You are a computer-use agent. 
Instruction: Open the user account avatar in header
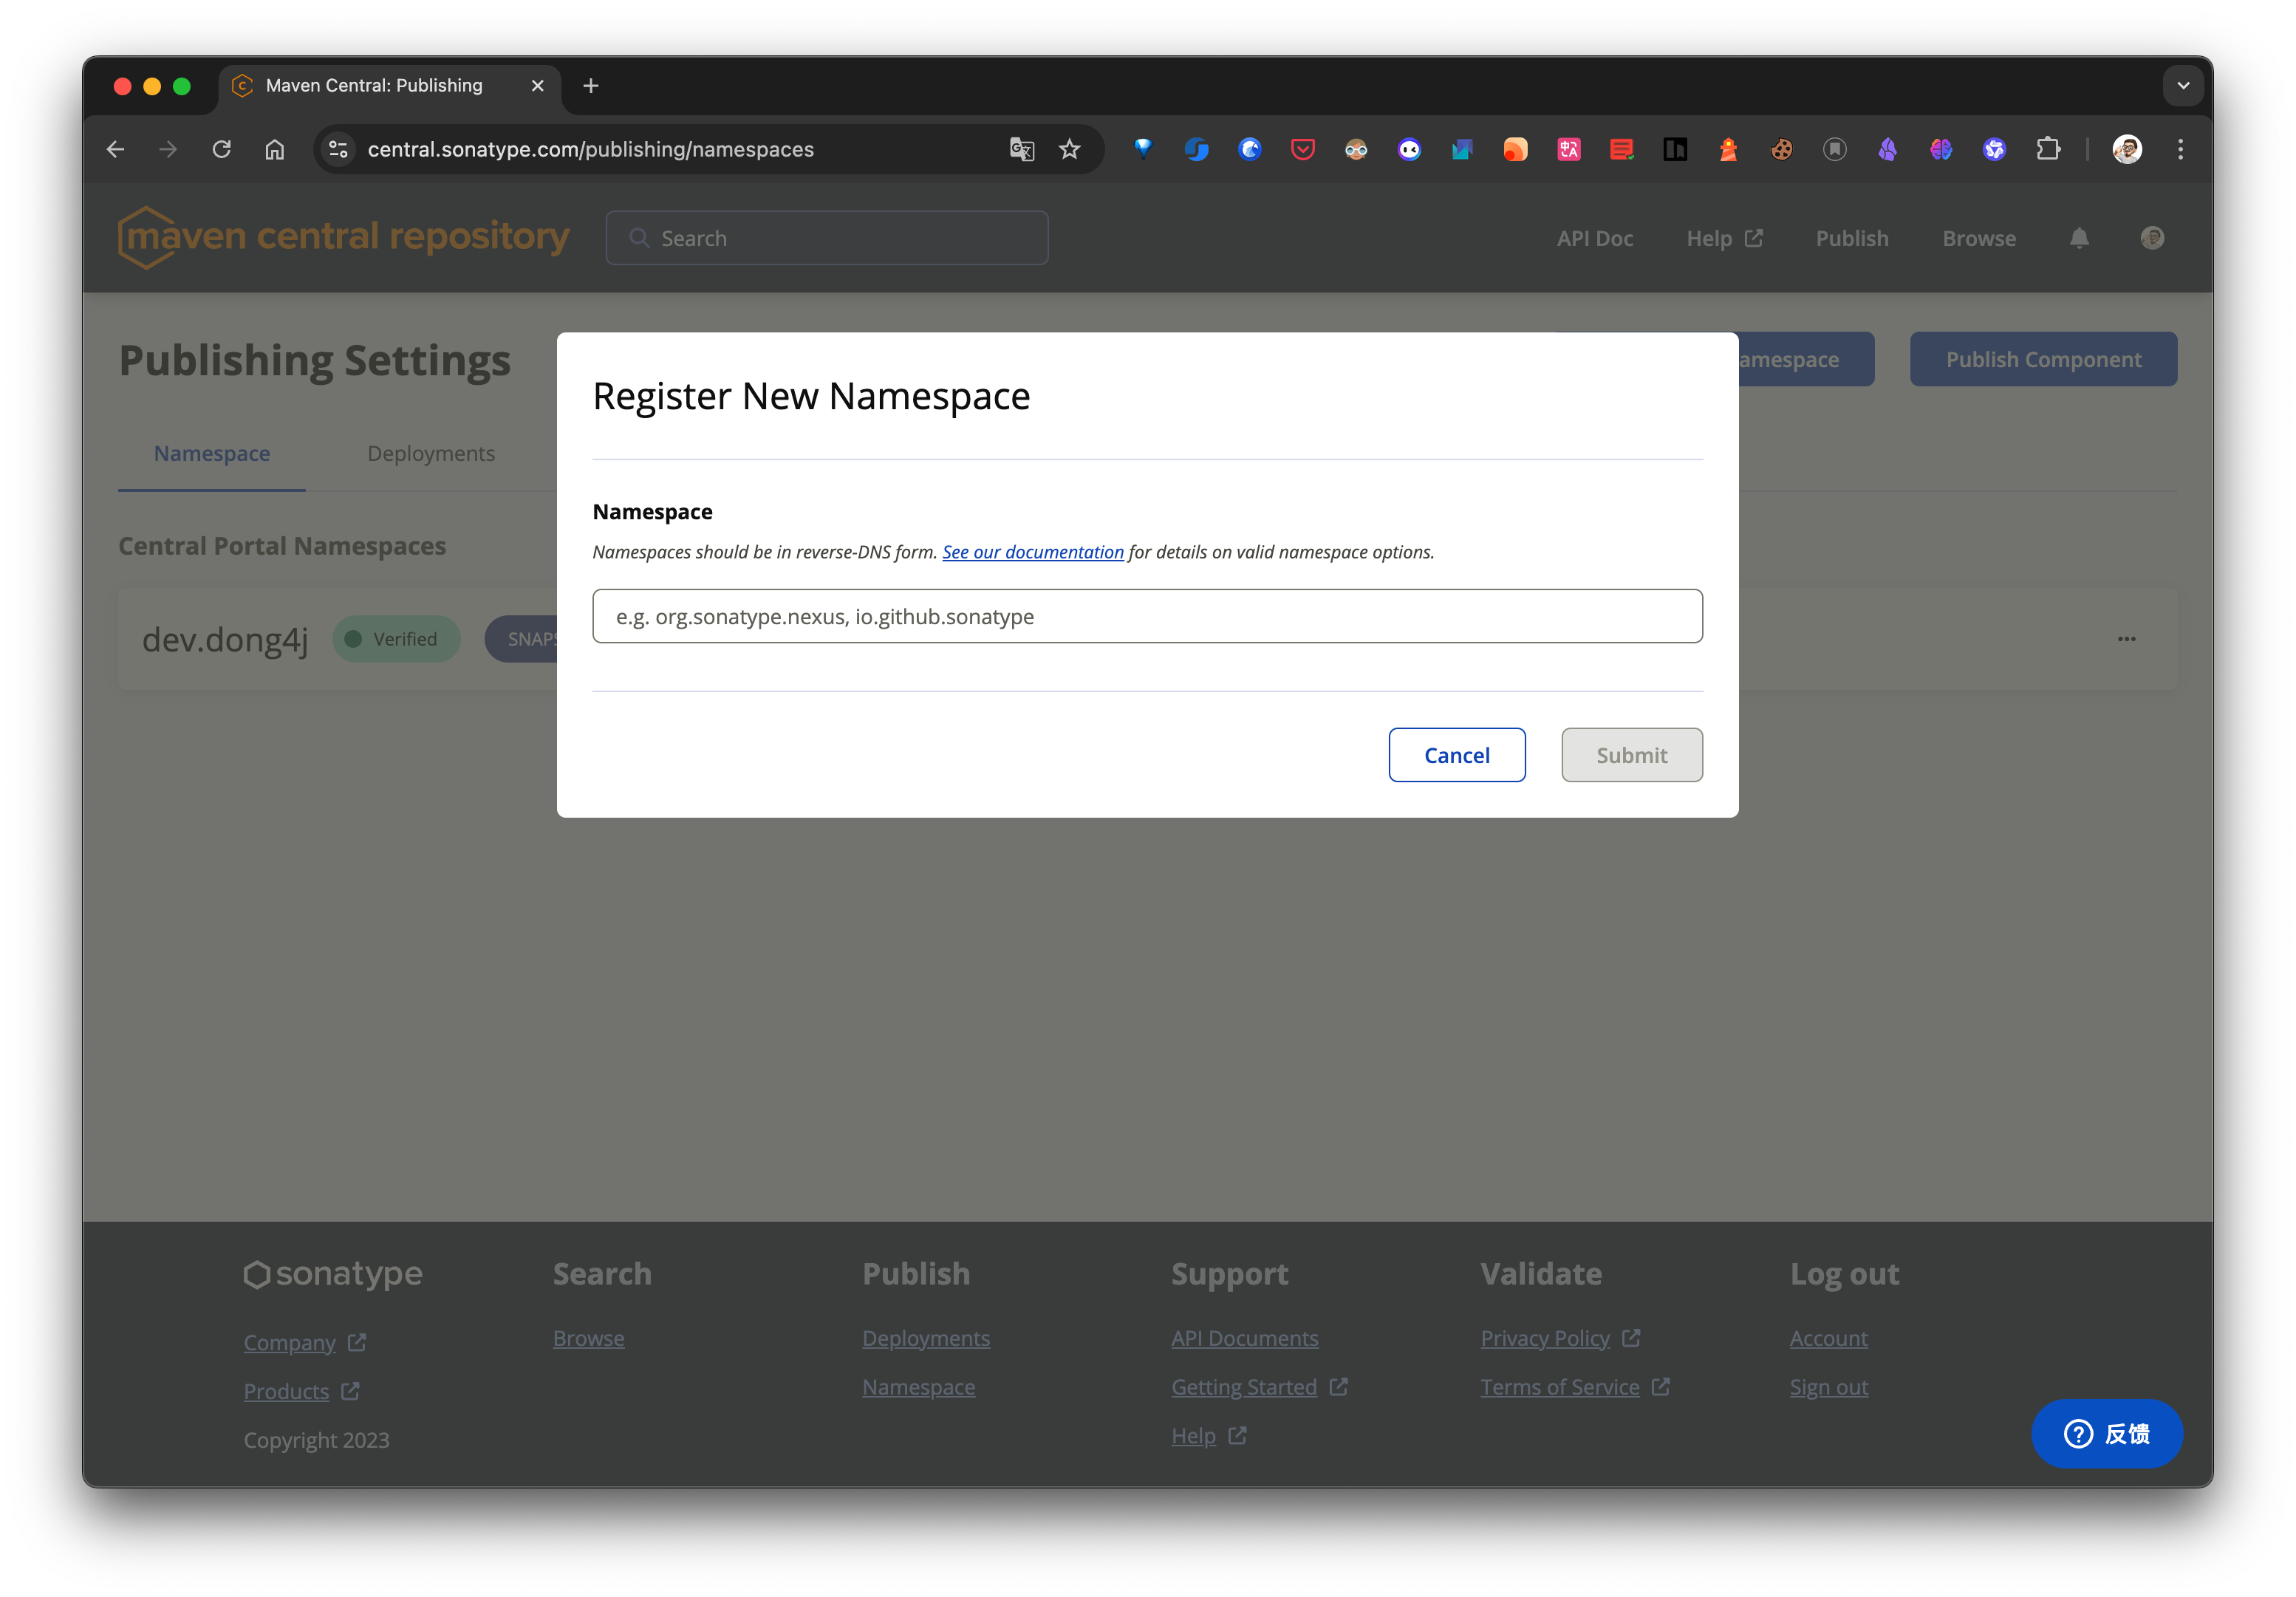pyautogui.click(x=2152, y=238)
